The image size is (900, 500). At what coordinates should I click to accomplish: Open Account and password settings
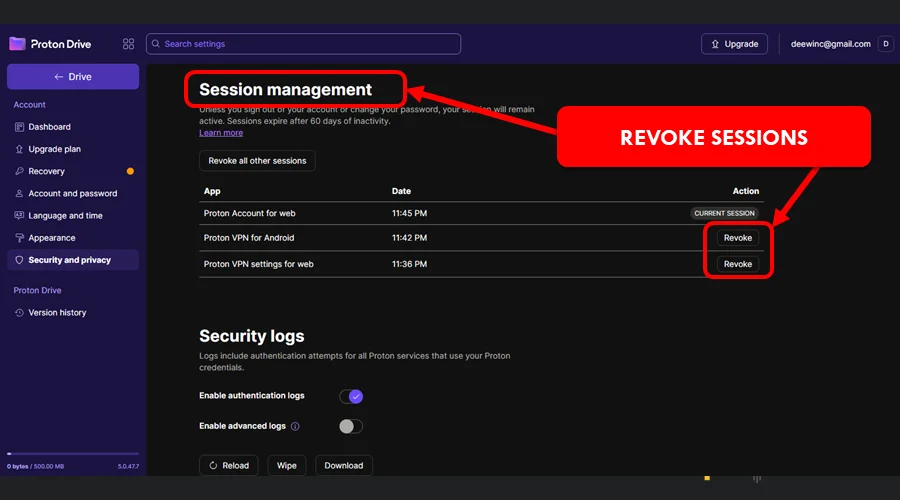pyautogui.click(x=73, y=193)
